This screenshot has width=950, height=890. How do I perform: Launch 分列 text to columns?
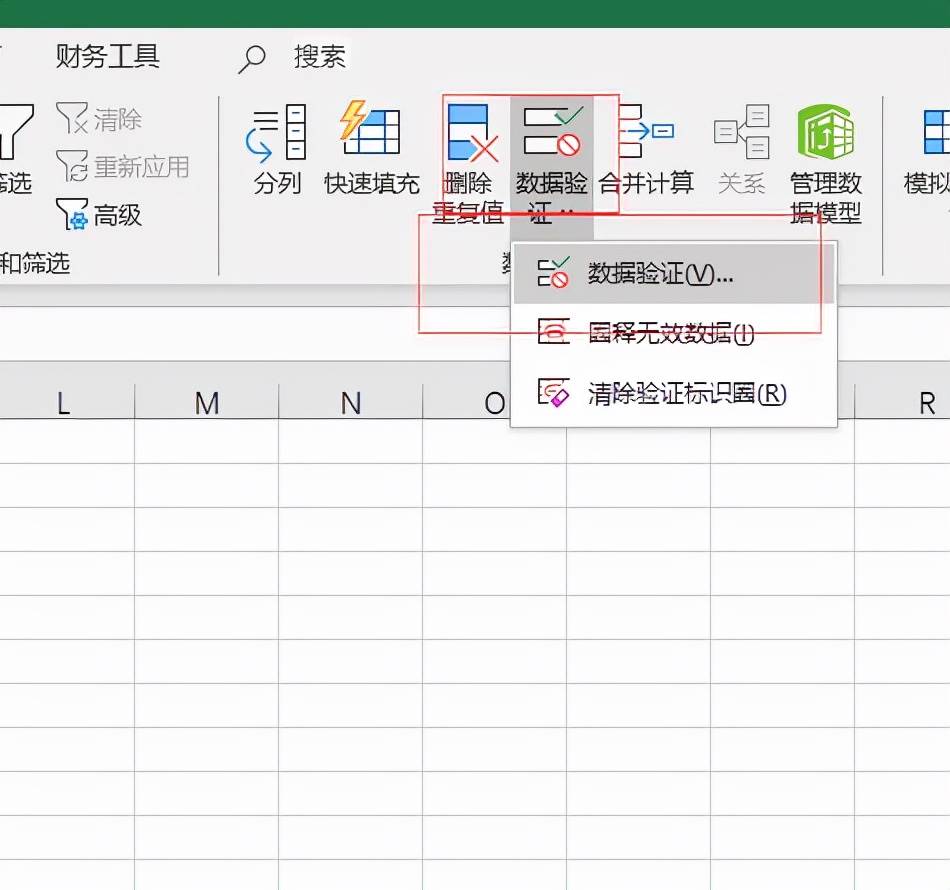(277, 149)
